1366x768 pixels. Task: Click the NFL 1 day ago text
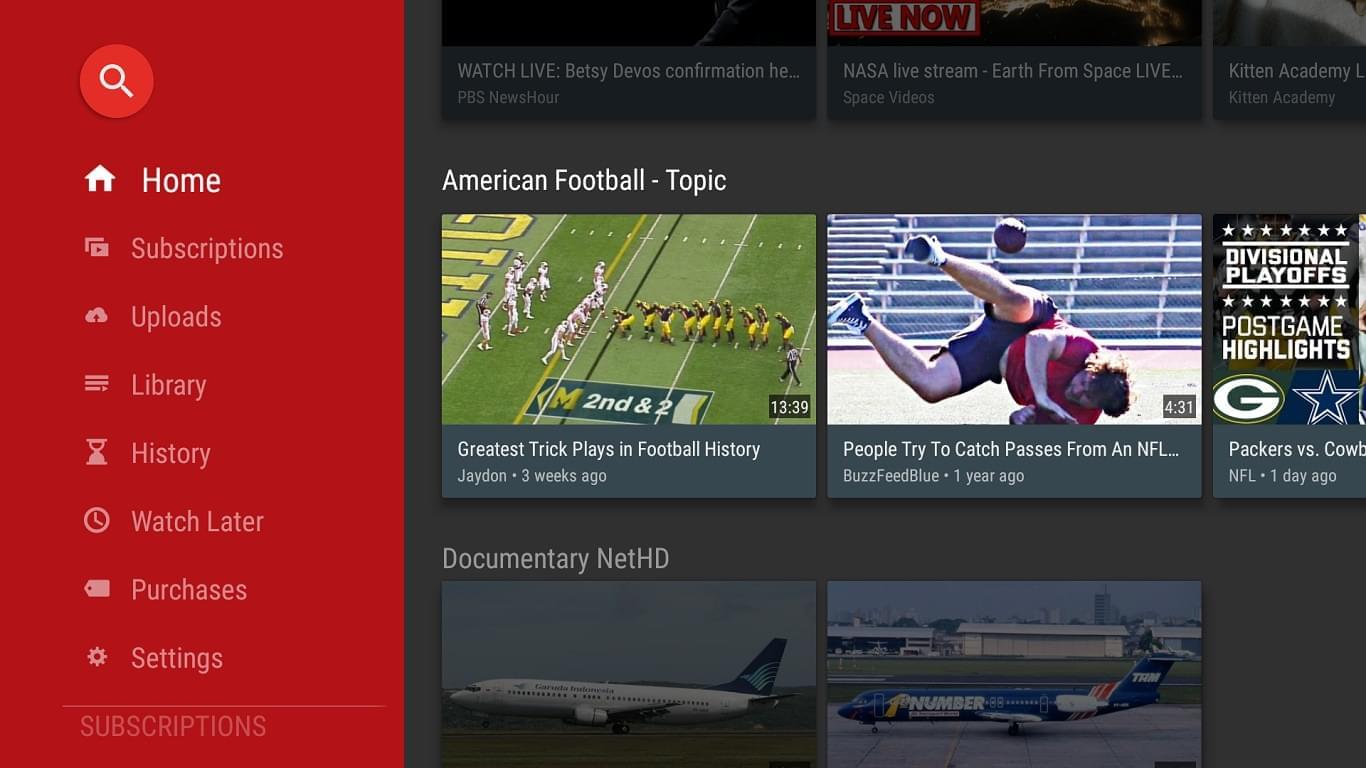(1282, 476)
